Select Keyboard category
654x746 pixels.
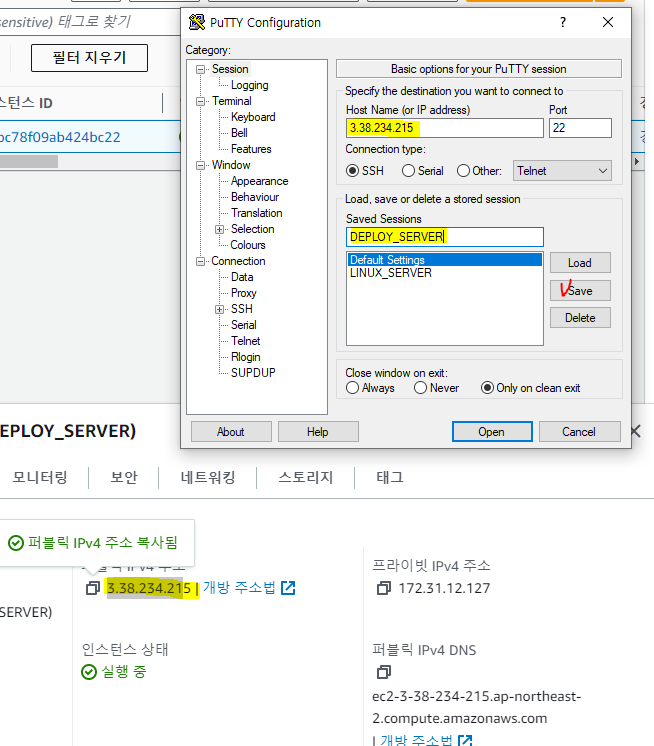click(x=253, y=117)
